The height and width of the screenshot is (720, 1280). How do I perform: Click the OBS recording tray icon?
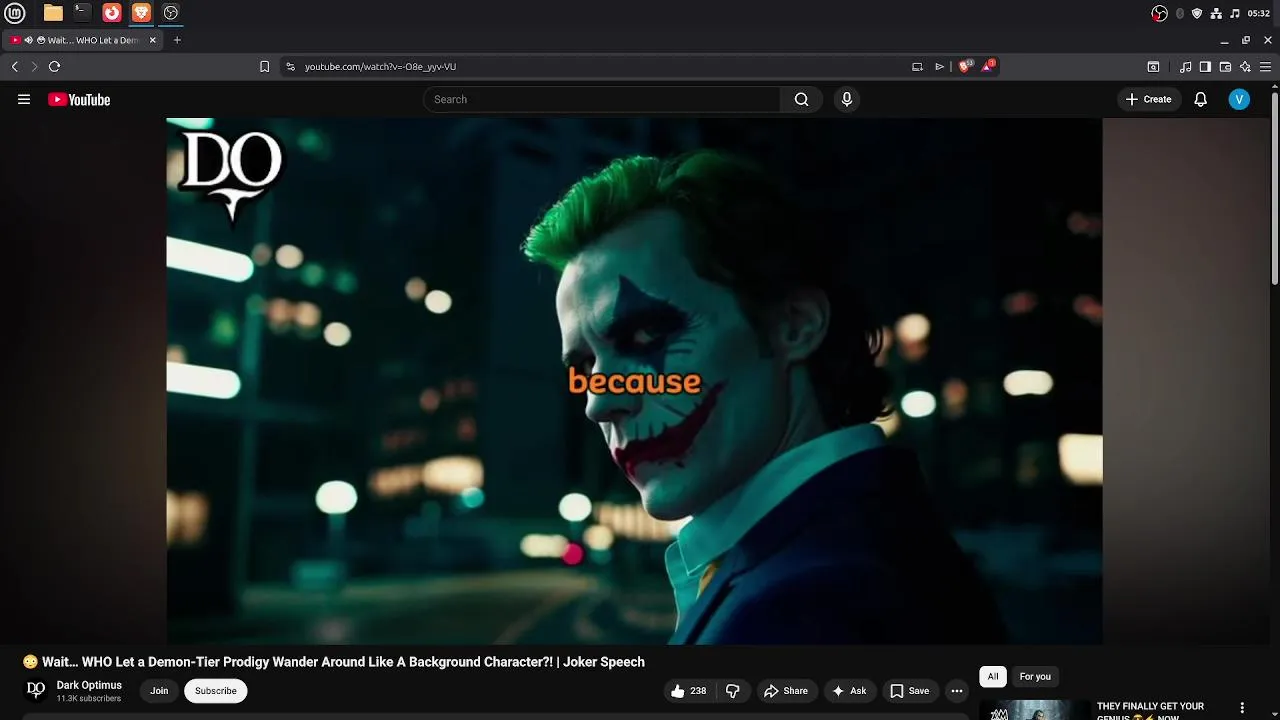click(x=1160, y=13)
